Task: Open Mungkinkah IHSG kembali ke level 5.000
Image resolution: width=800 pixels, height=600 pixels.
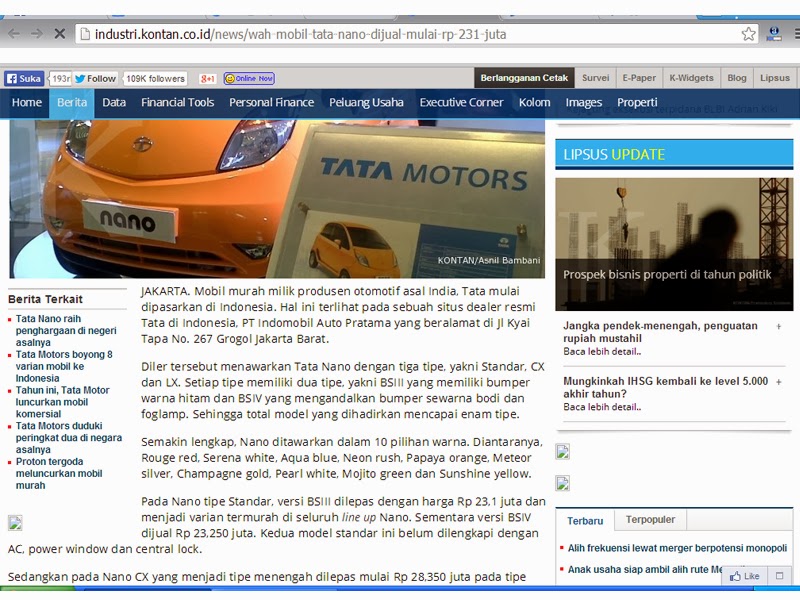Action: tap(665, 387)
